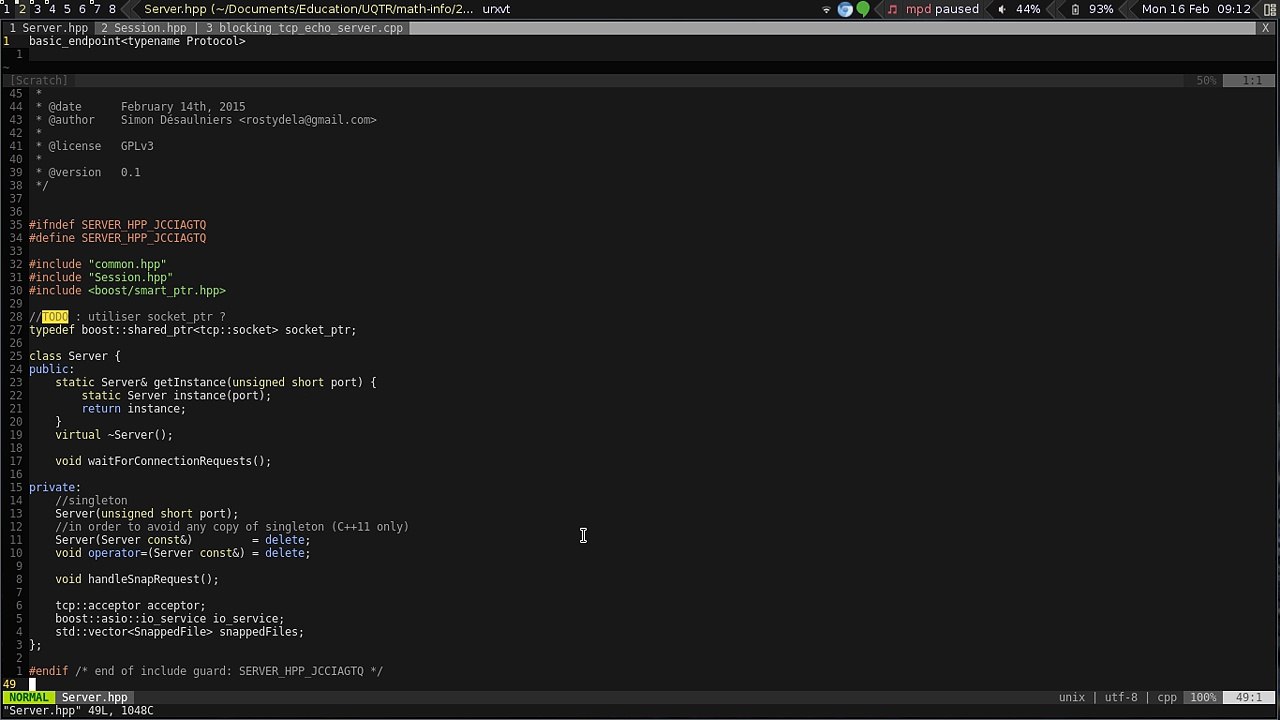Click the unix file format indicator

click(1072, 697)
